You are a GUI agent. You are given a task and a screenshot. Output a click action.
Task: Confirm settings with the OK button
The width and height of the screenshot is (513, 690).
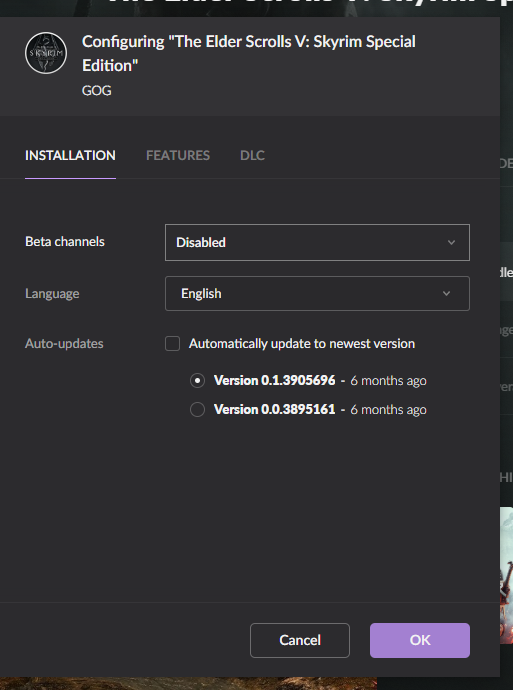pyautogui.click(x=420, y=640)
